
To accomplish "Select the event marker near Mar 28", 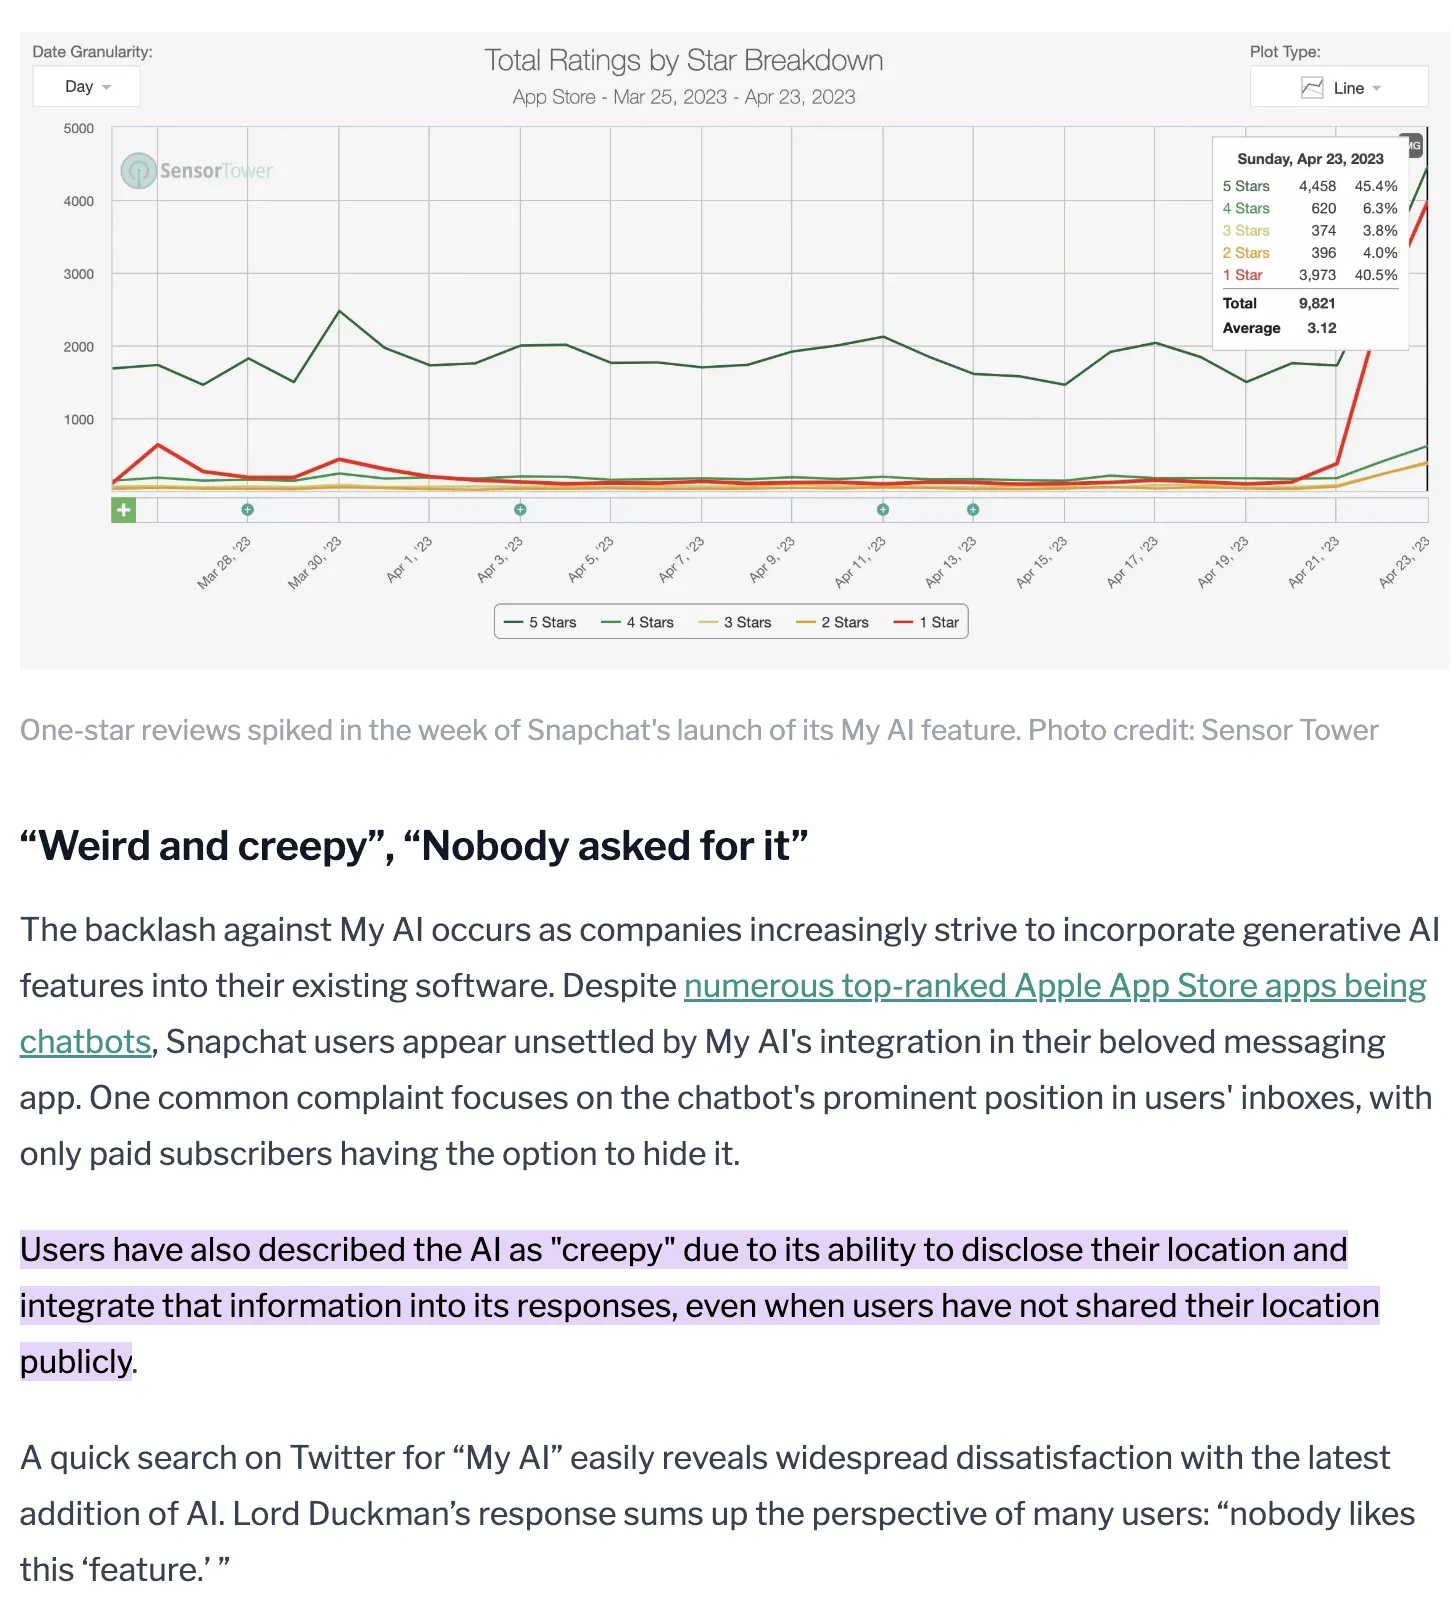I will pos(248,510).
